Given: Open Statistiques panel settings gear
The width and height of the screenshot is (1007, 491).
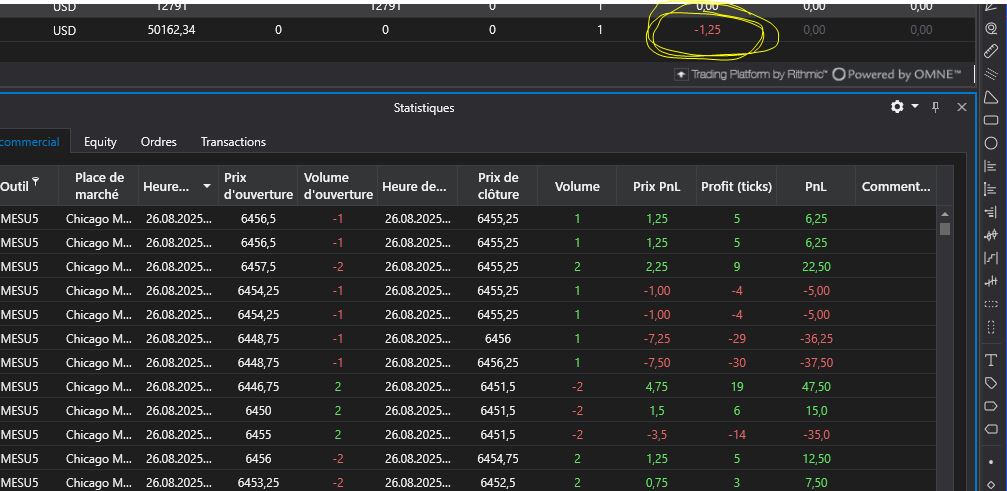Looking at the screenshot, I should (x=897, y=107).
